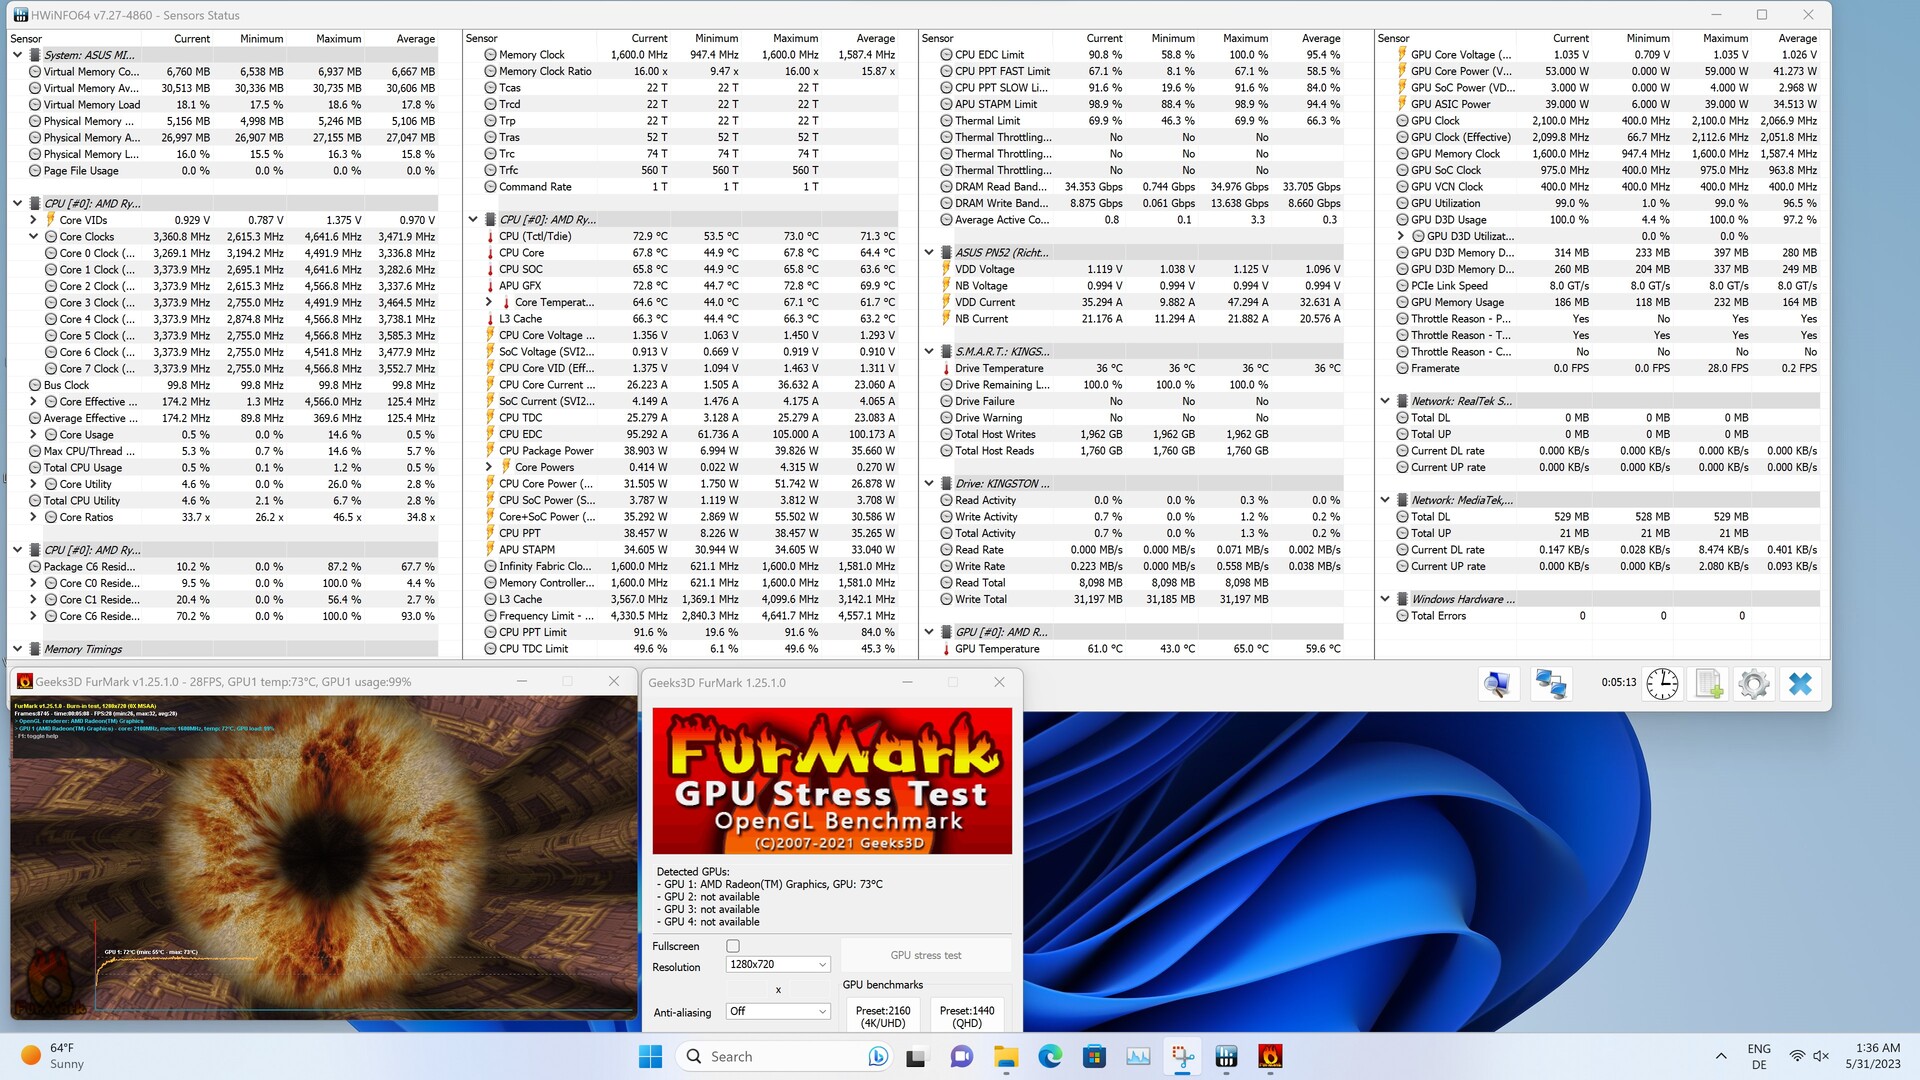The image size is (1920, 1080).
Task: Expand the Core VIDs row
Action: tap(33, 220)
